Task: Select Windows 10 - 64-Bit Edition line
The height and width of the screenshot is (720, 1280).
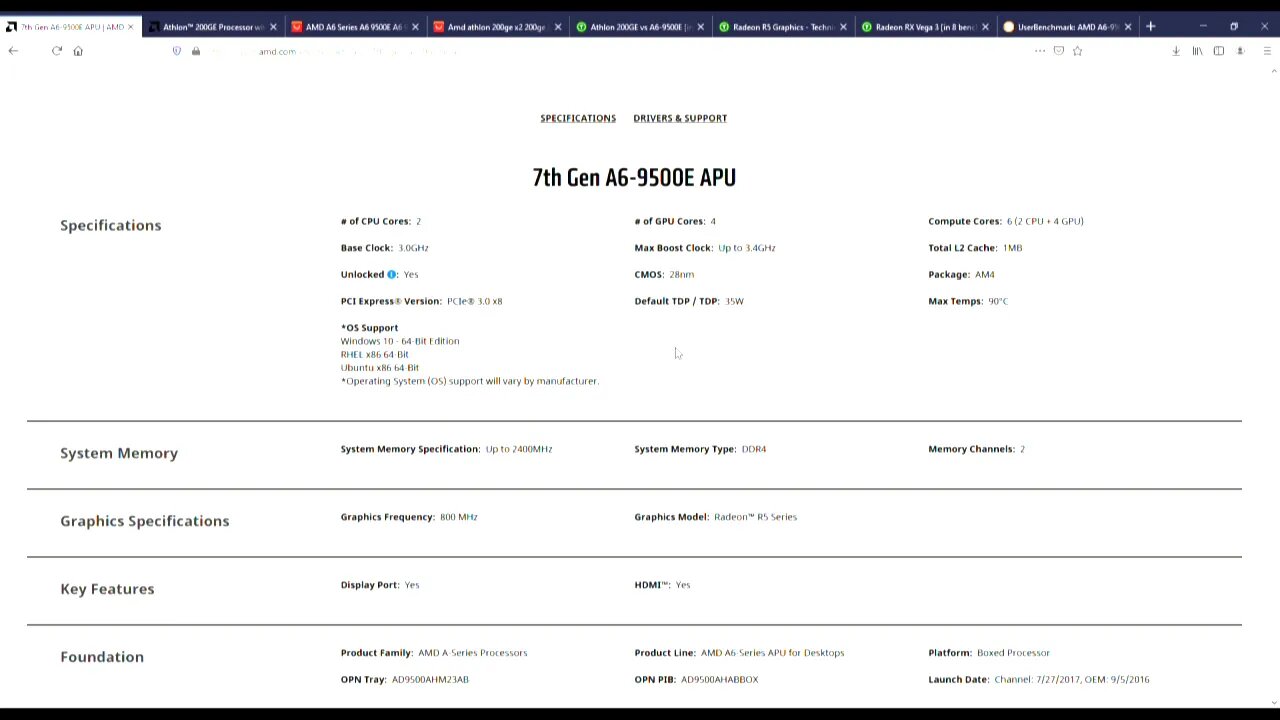Action: tap(400, 341)
